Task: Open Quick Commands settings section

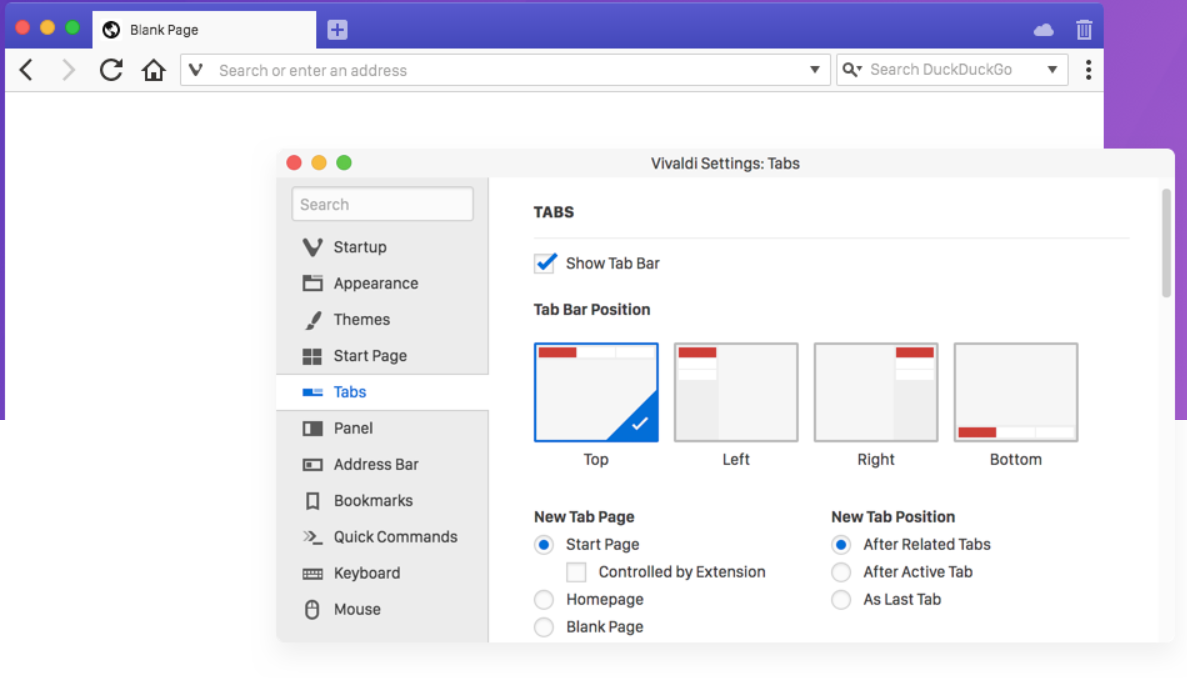Action: click(382, 537)
